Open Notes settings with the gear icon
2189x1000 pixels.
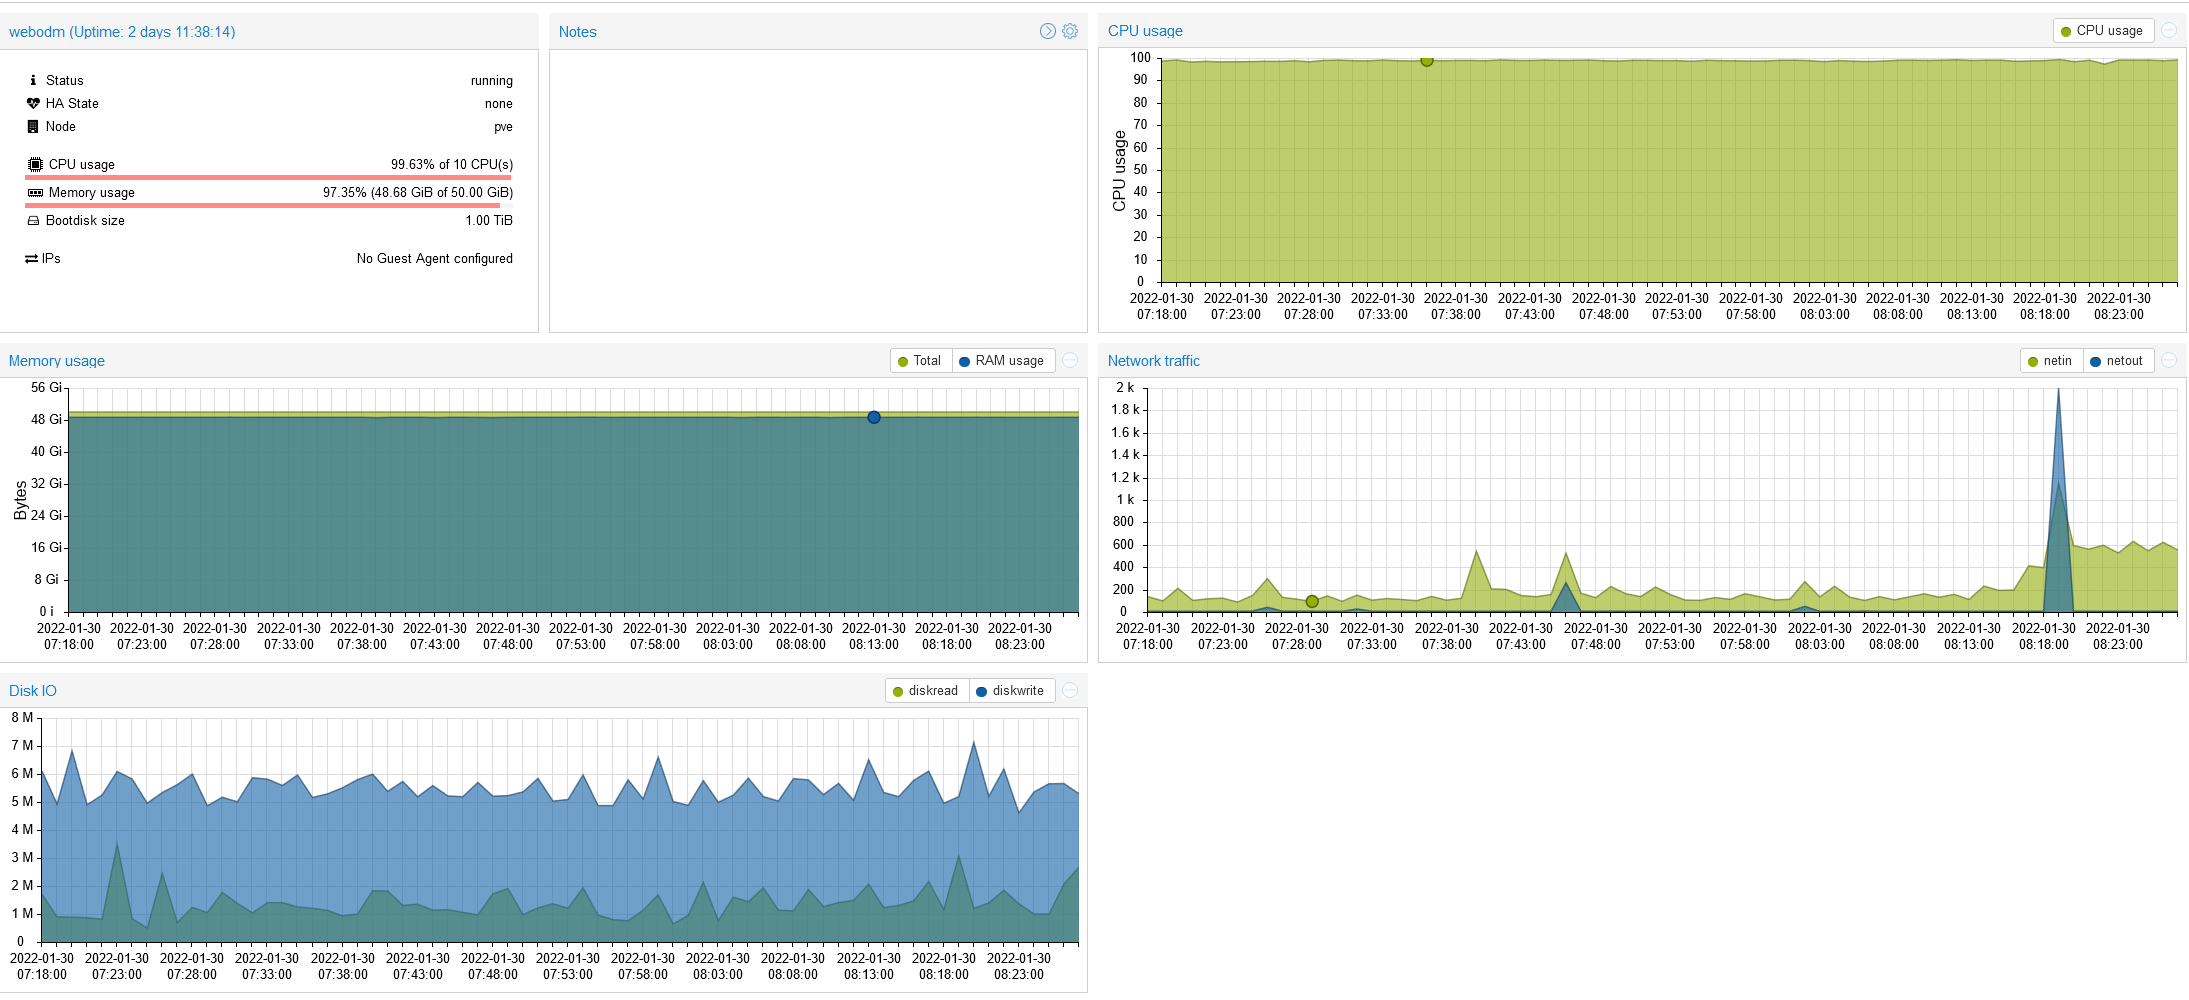pos(1070,31)
